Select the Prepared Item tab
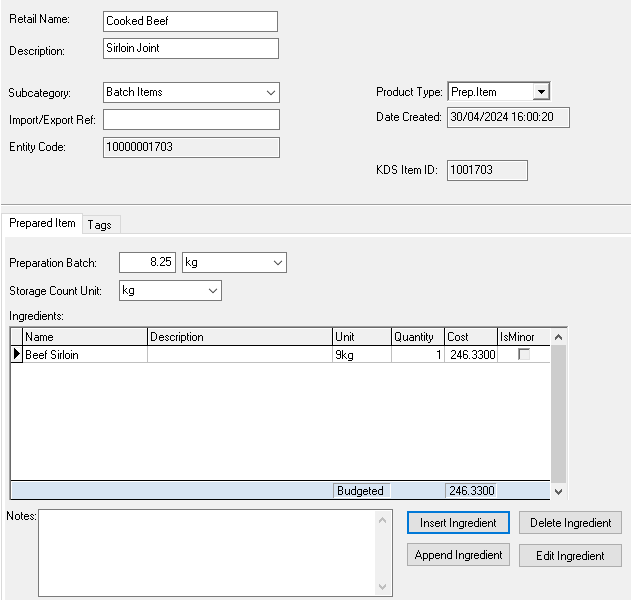This screenshot has height=600, width=631. (42, 224)
